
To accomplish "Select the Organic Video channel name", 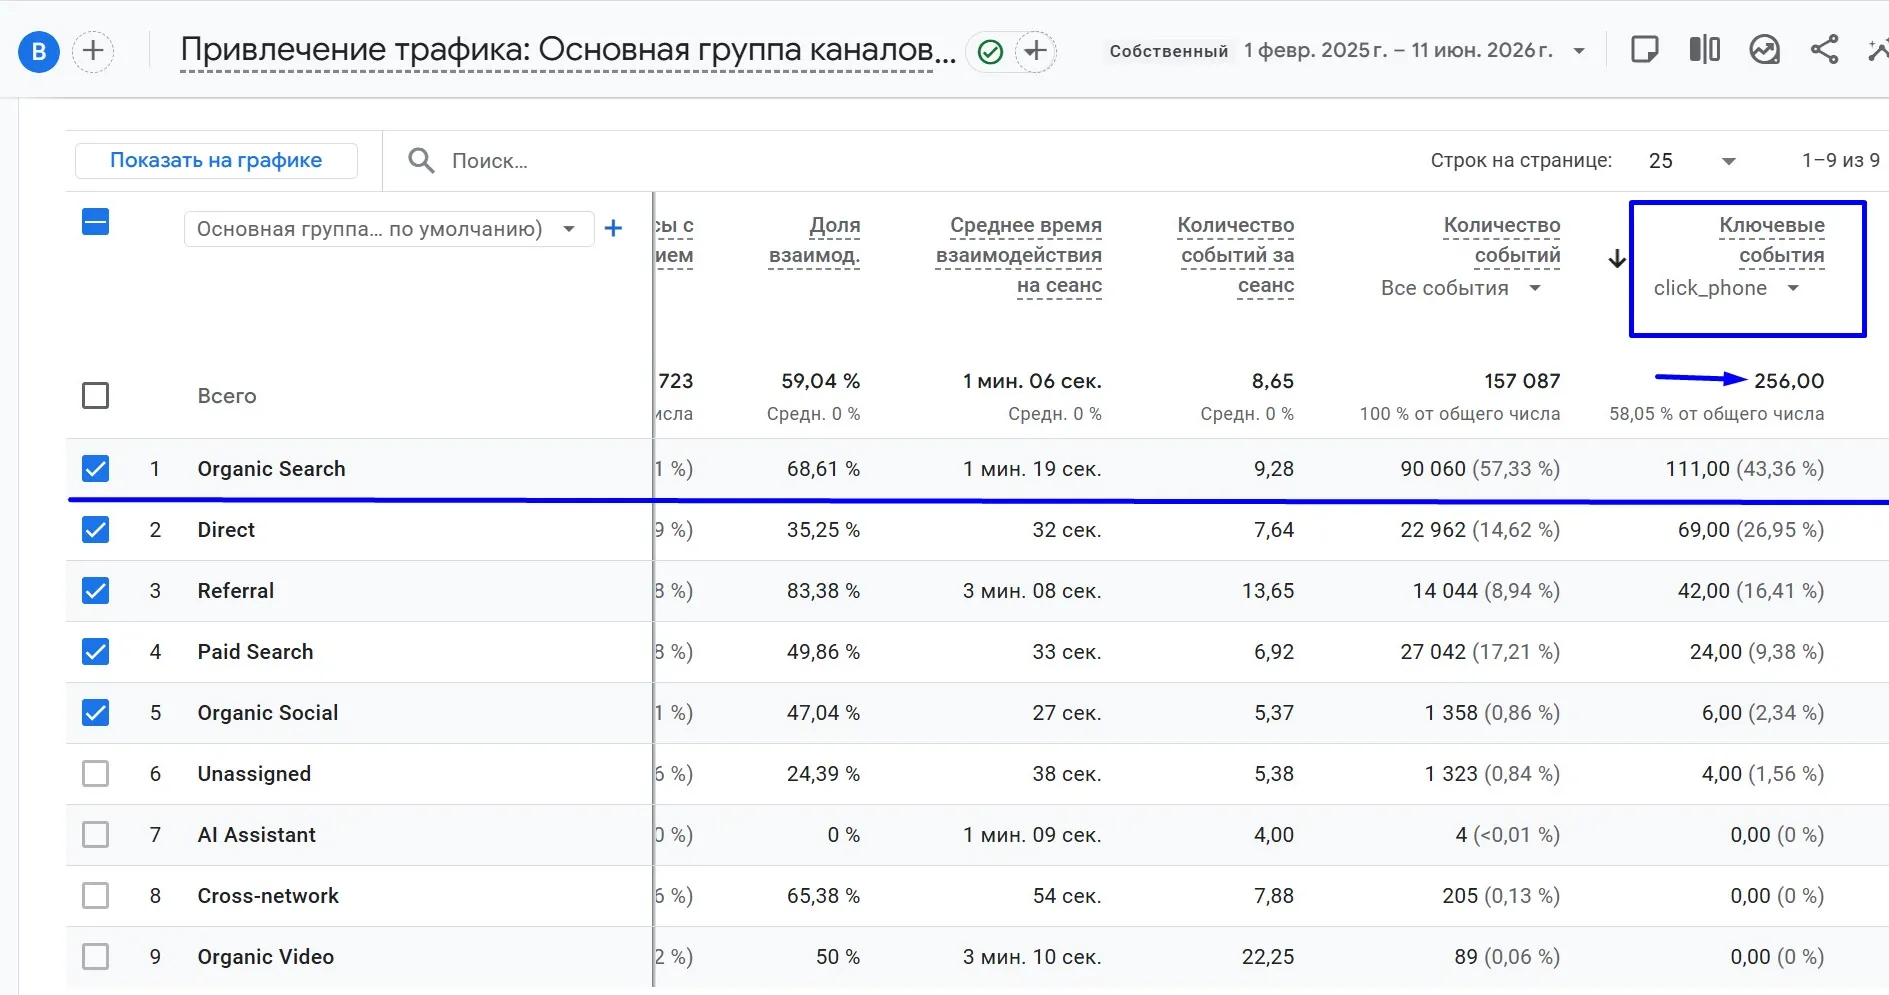I will (266, 957).
